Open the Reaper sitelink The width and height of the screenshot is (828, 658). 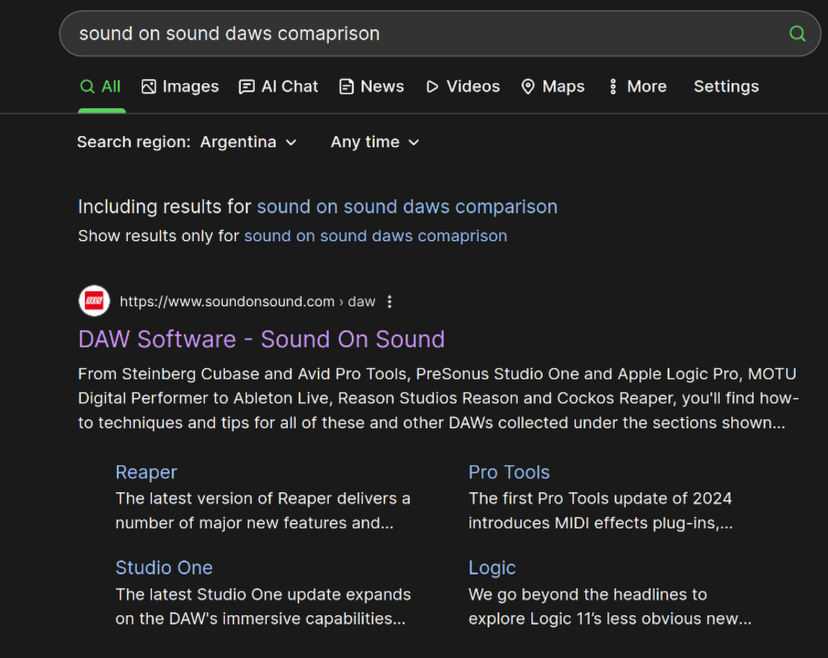coord(146,472)
